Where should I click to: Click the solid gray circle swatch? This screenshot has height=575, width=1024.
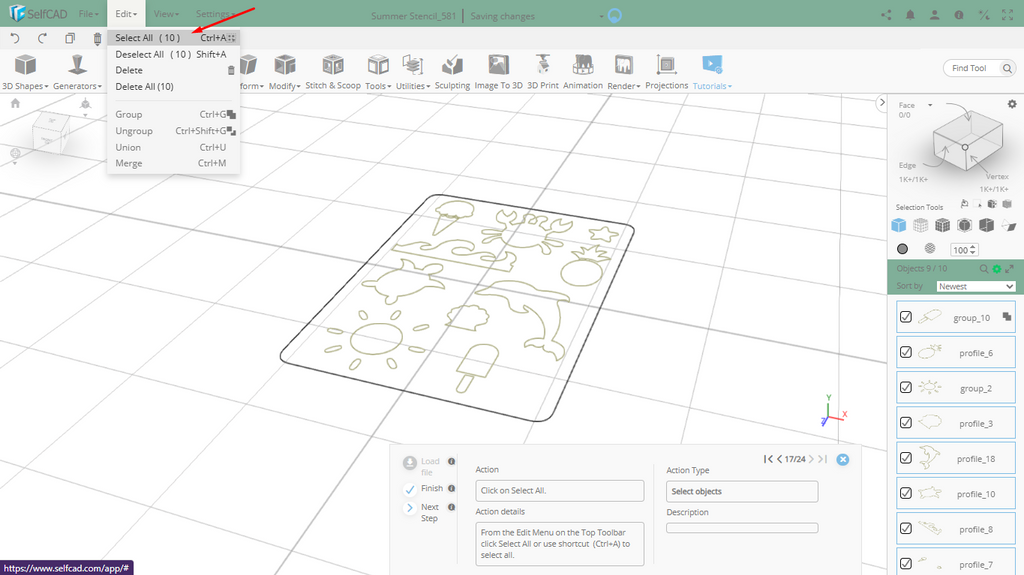coord(902,249)
